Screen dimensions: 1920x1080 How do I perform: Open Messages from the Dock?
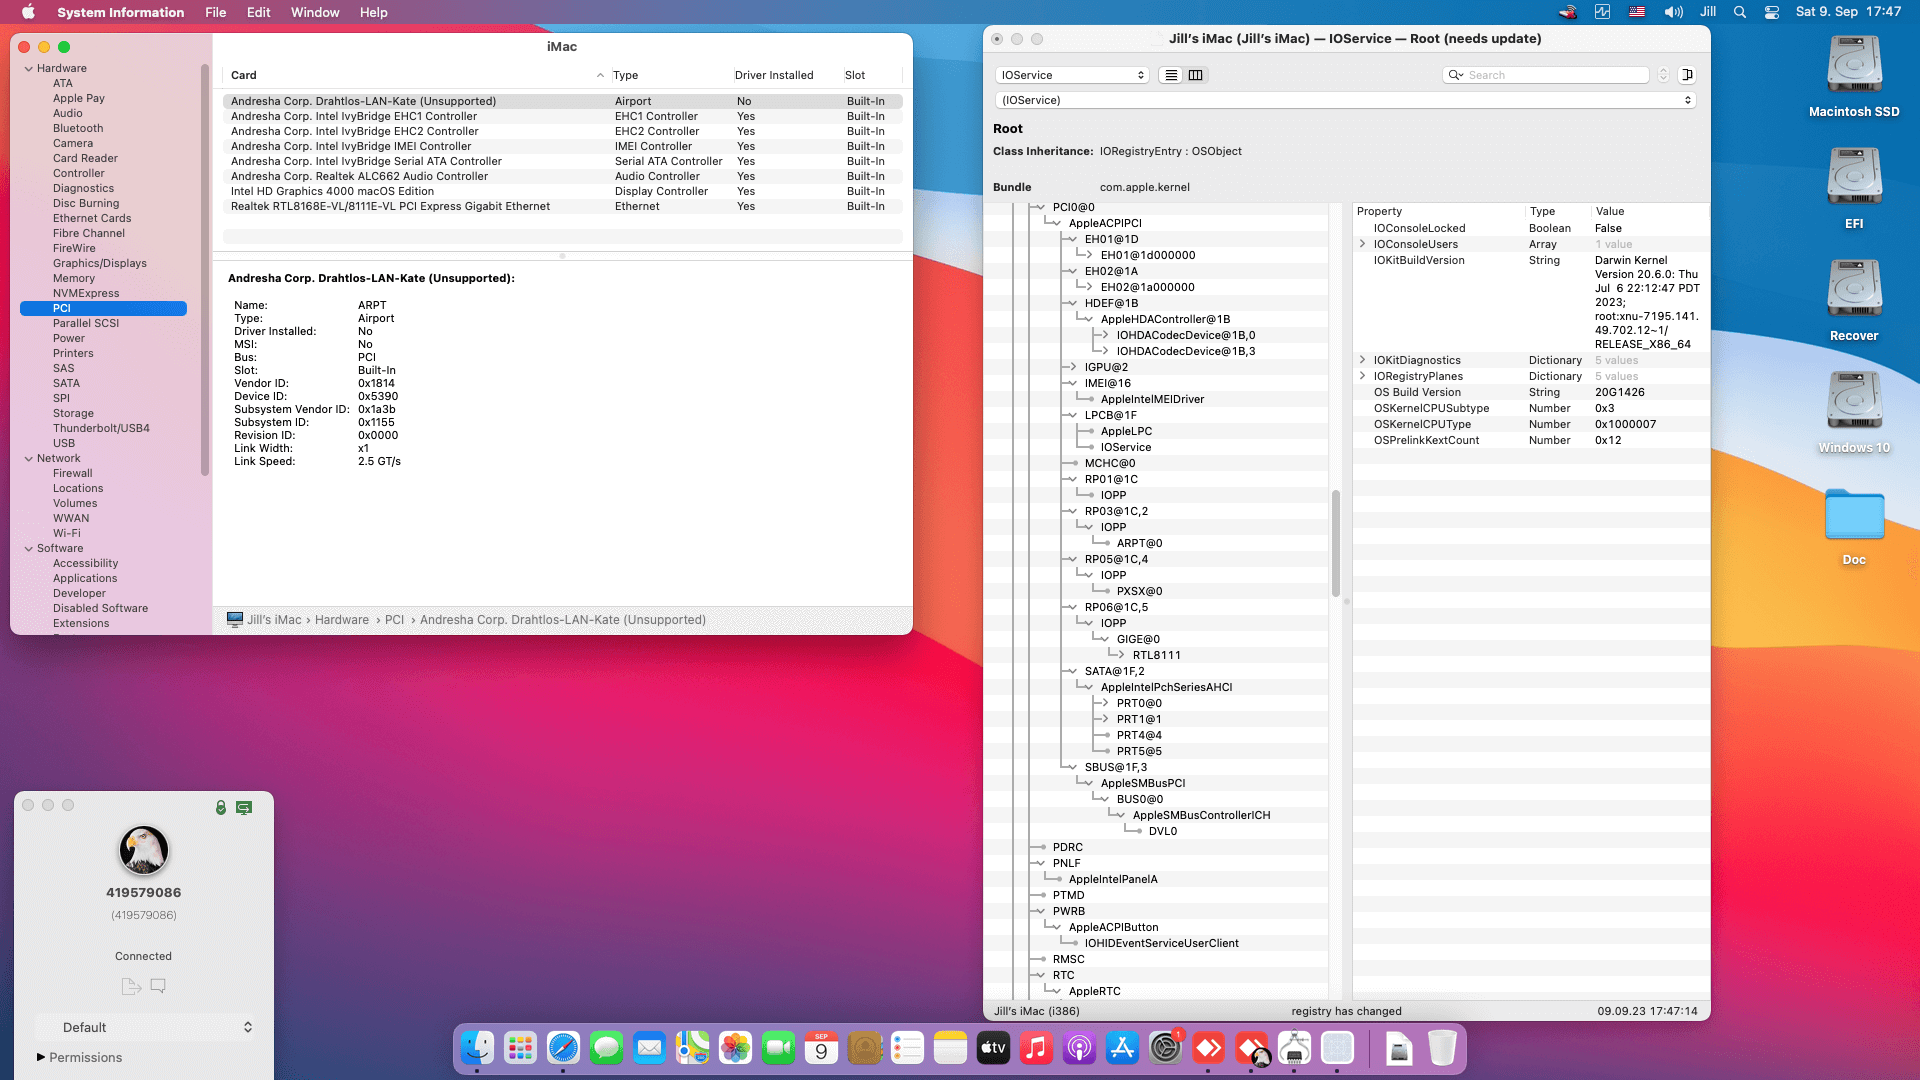606,1048
